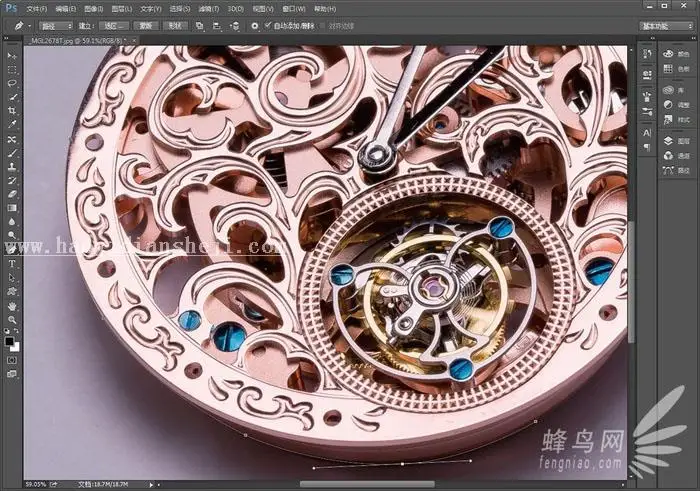This screenshot has width=700, height=491.
Task: Click path arrangement icon in options bar
Action: coord(234,26)
